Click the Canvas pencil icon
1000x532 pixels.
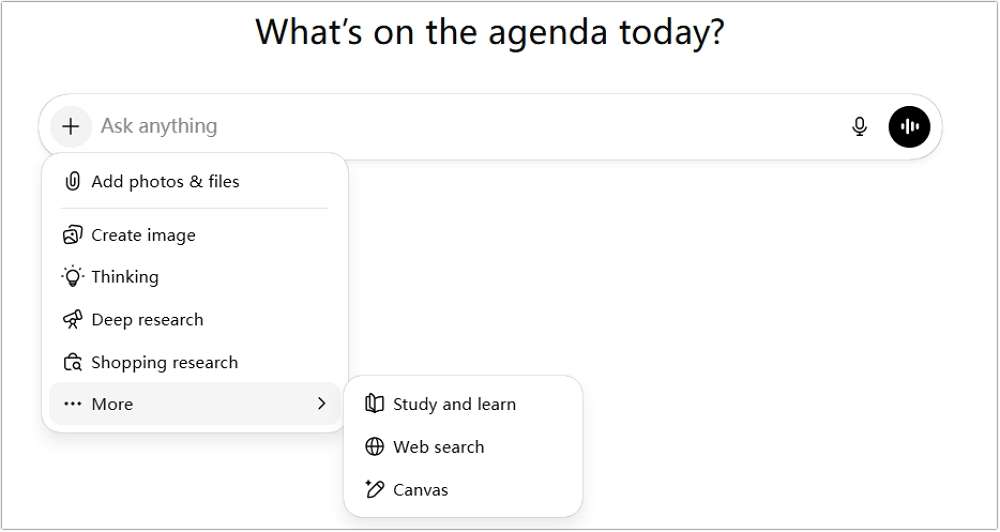point(375,490)
